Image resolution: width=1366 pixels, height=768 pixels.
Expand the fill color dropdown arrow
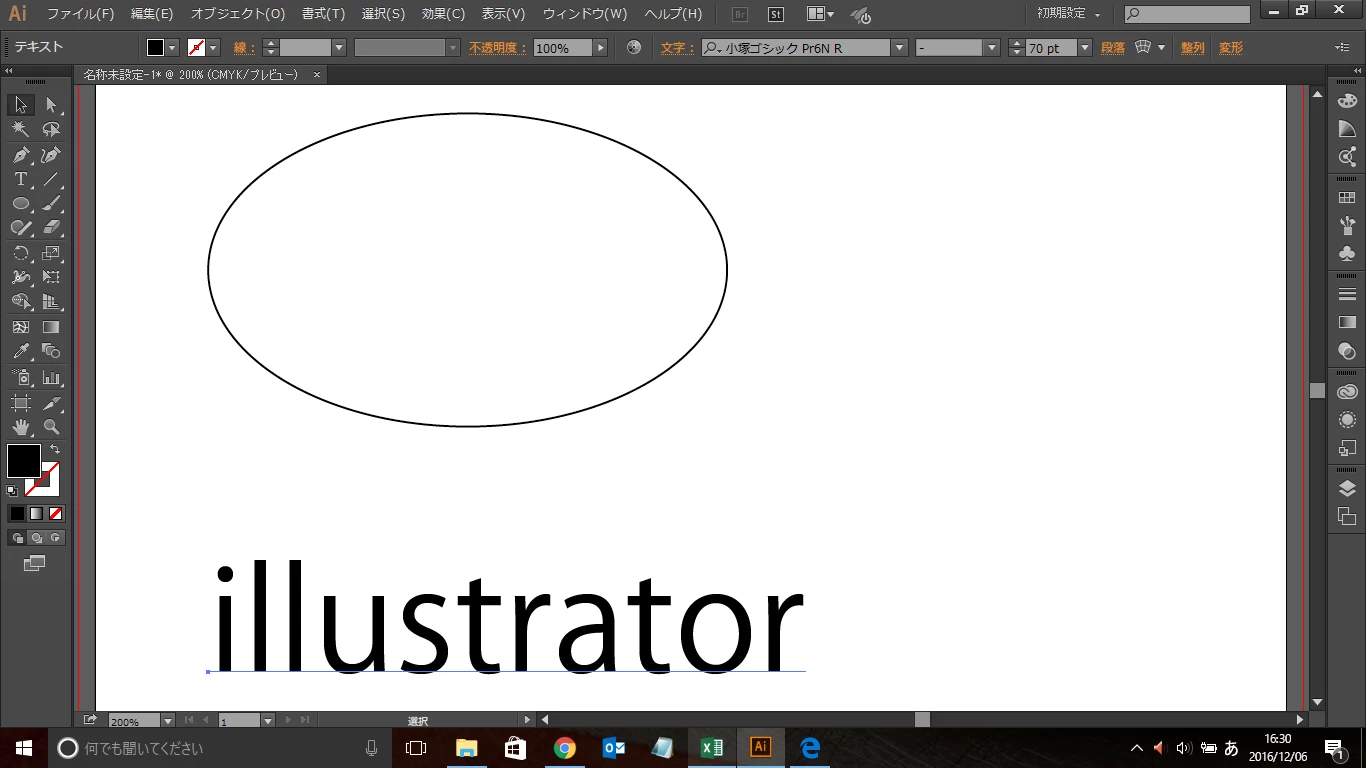point(172,48)
